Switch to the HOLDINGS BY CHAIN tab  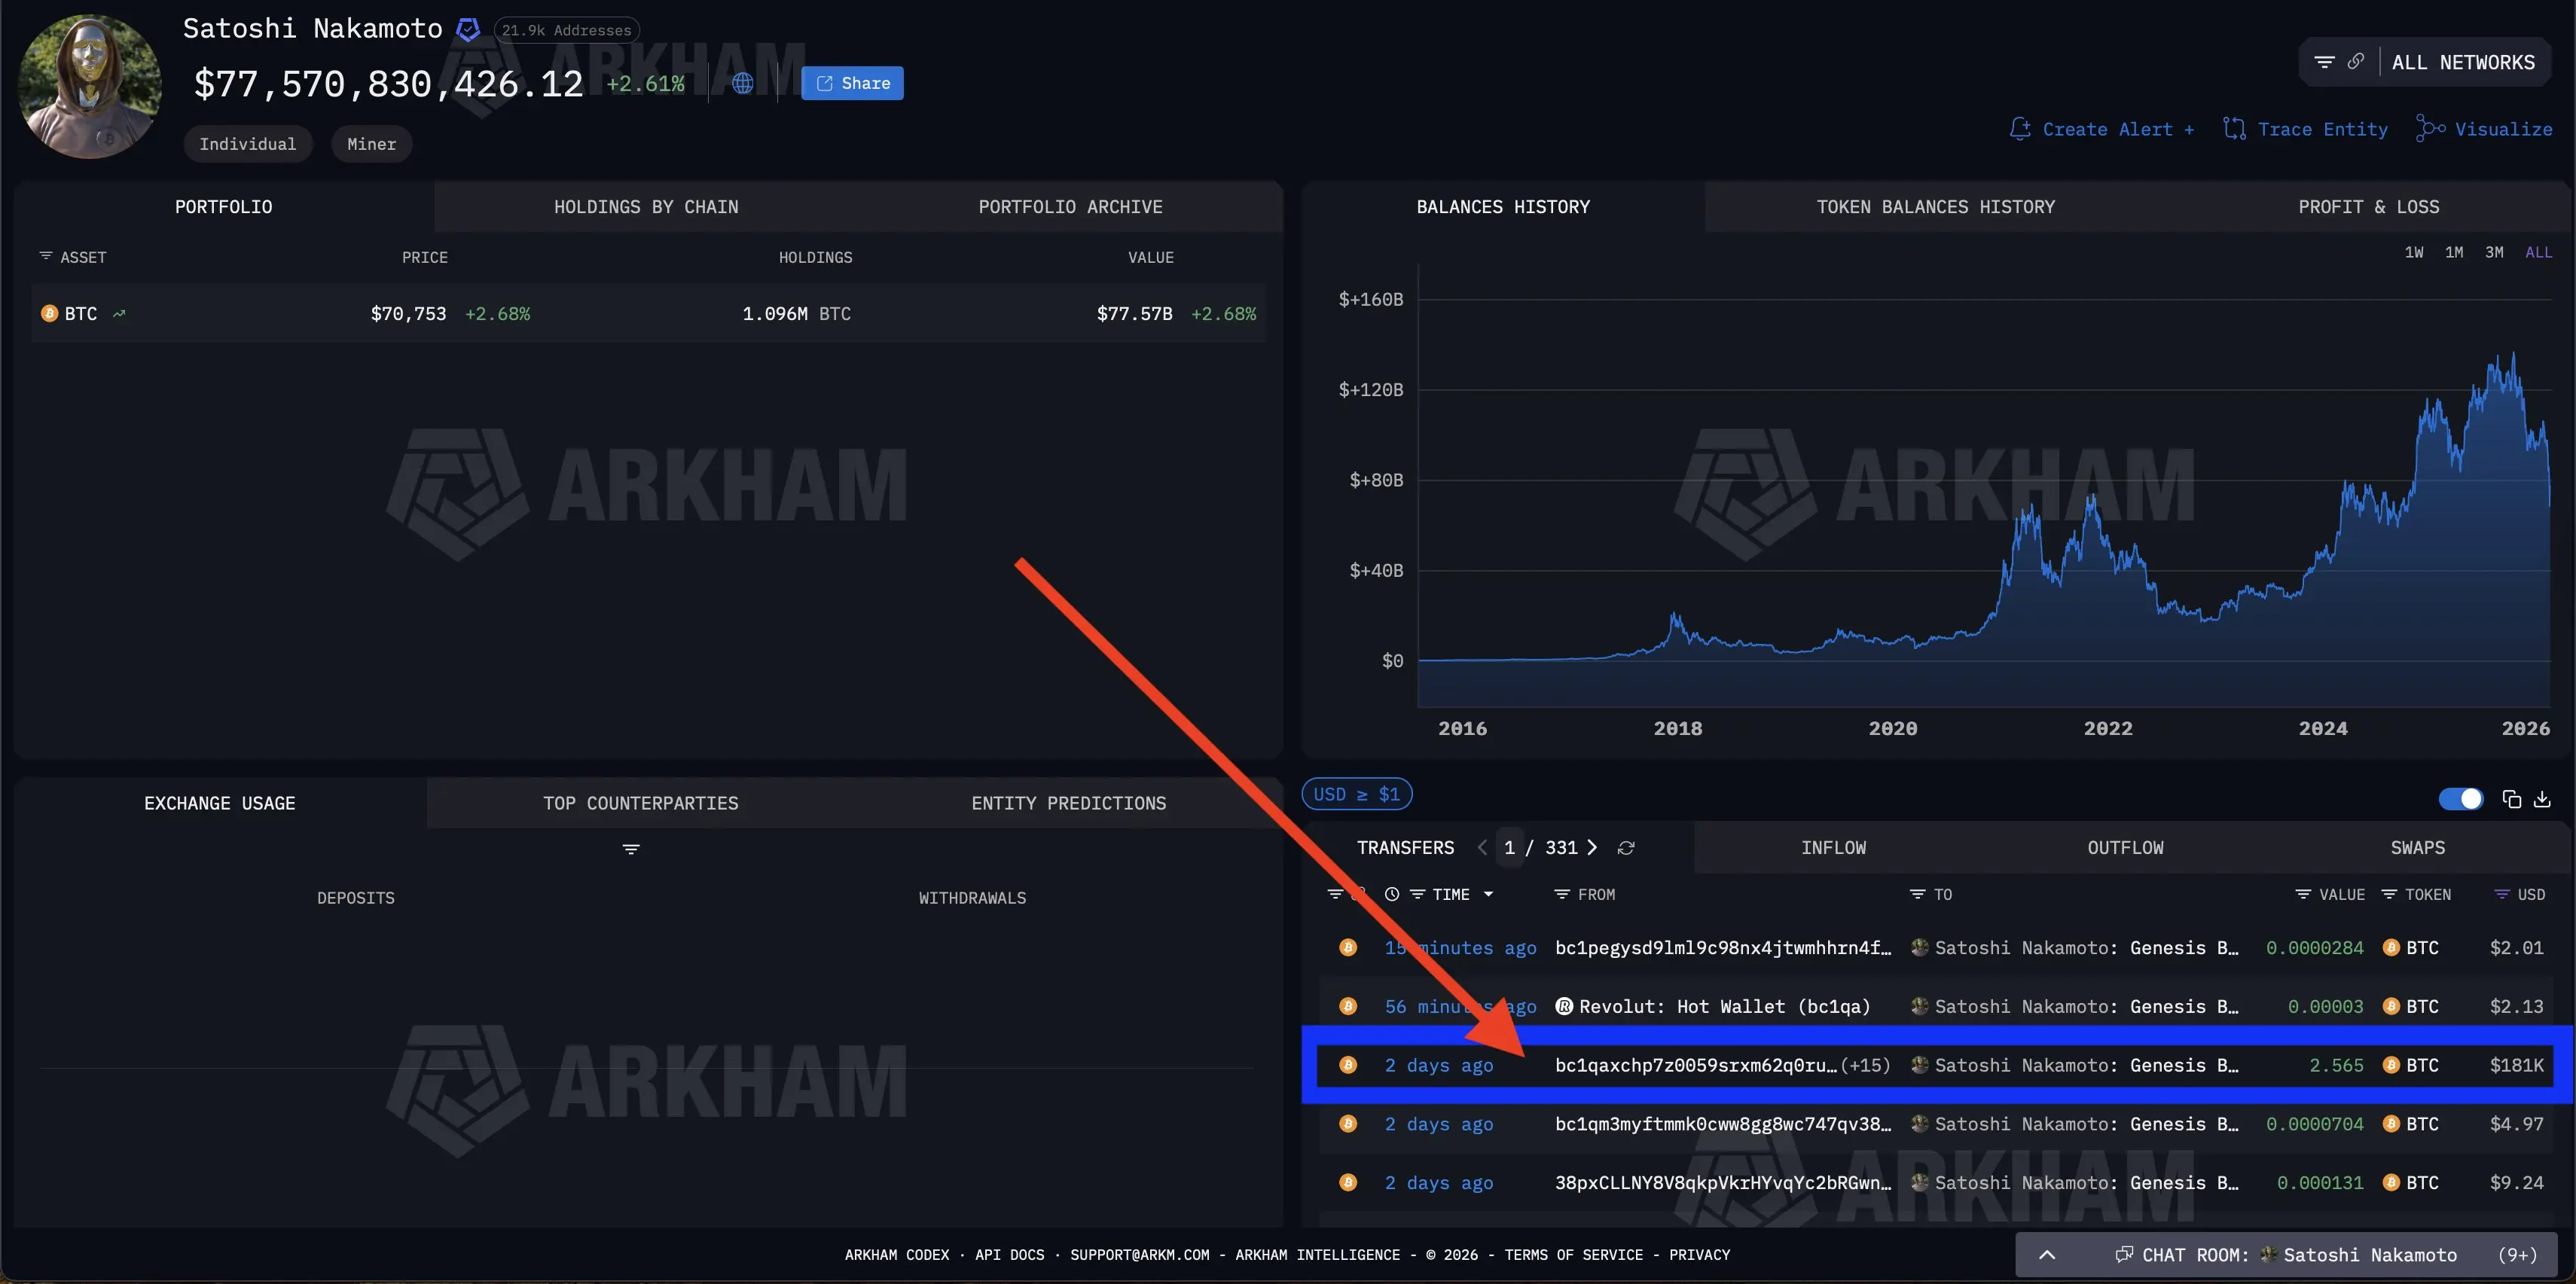[x=646, y=207]
